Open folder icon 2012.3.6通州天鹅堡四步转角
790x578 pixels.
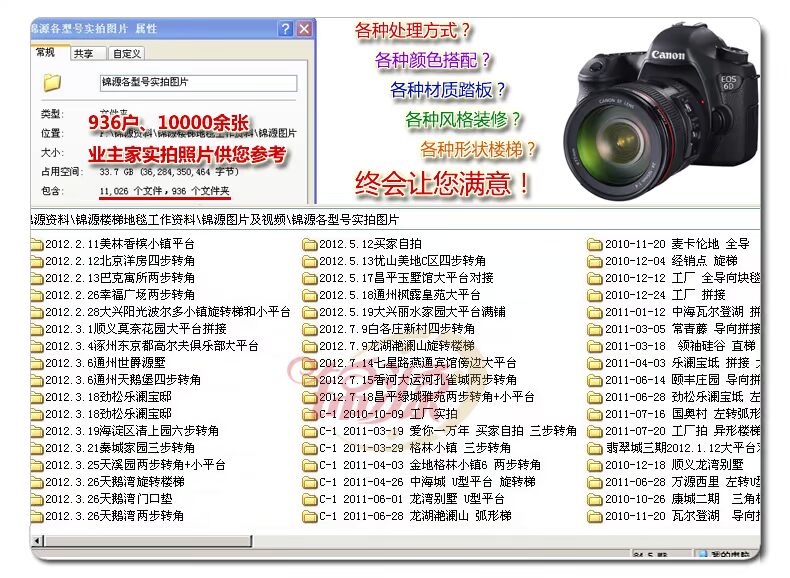tap(37, 381)
